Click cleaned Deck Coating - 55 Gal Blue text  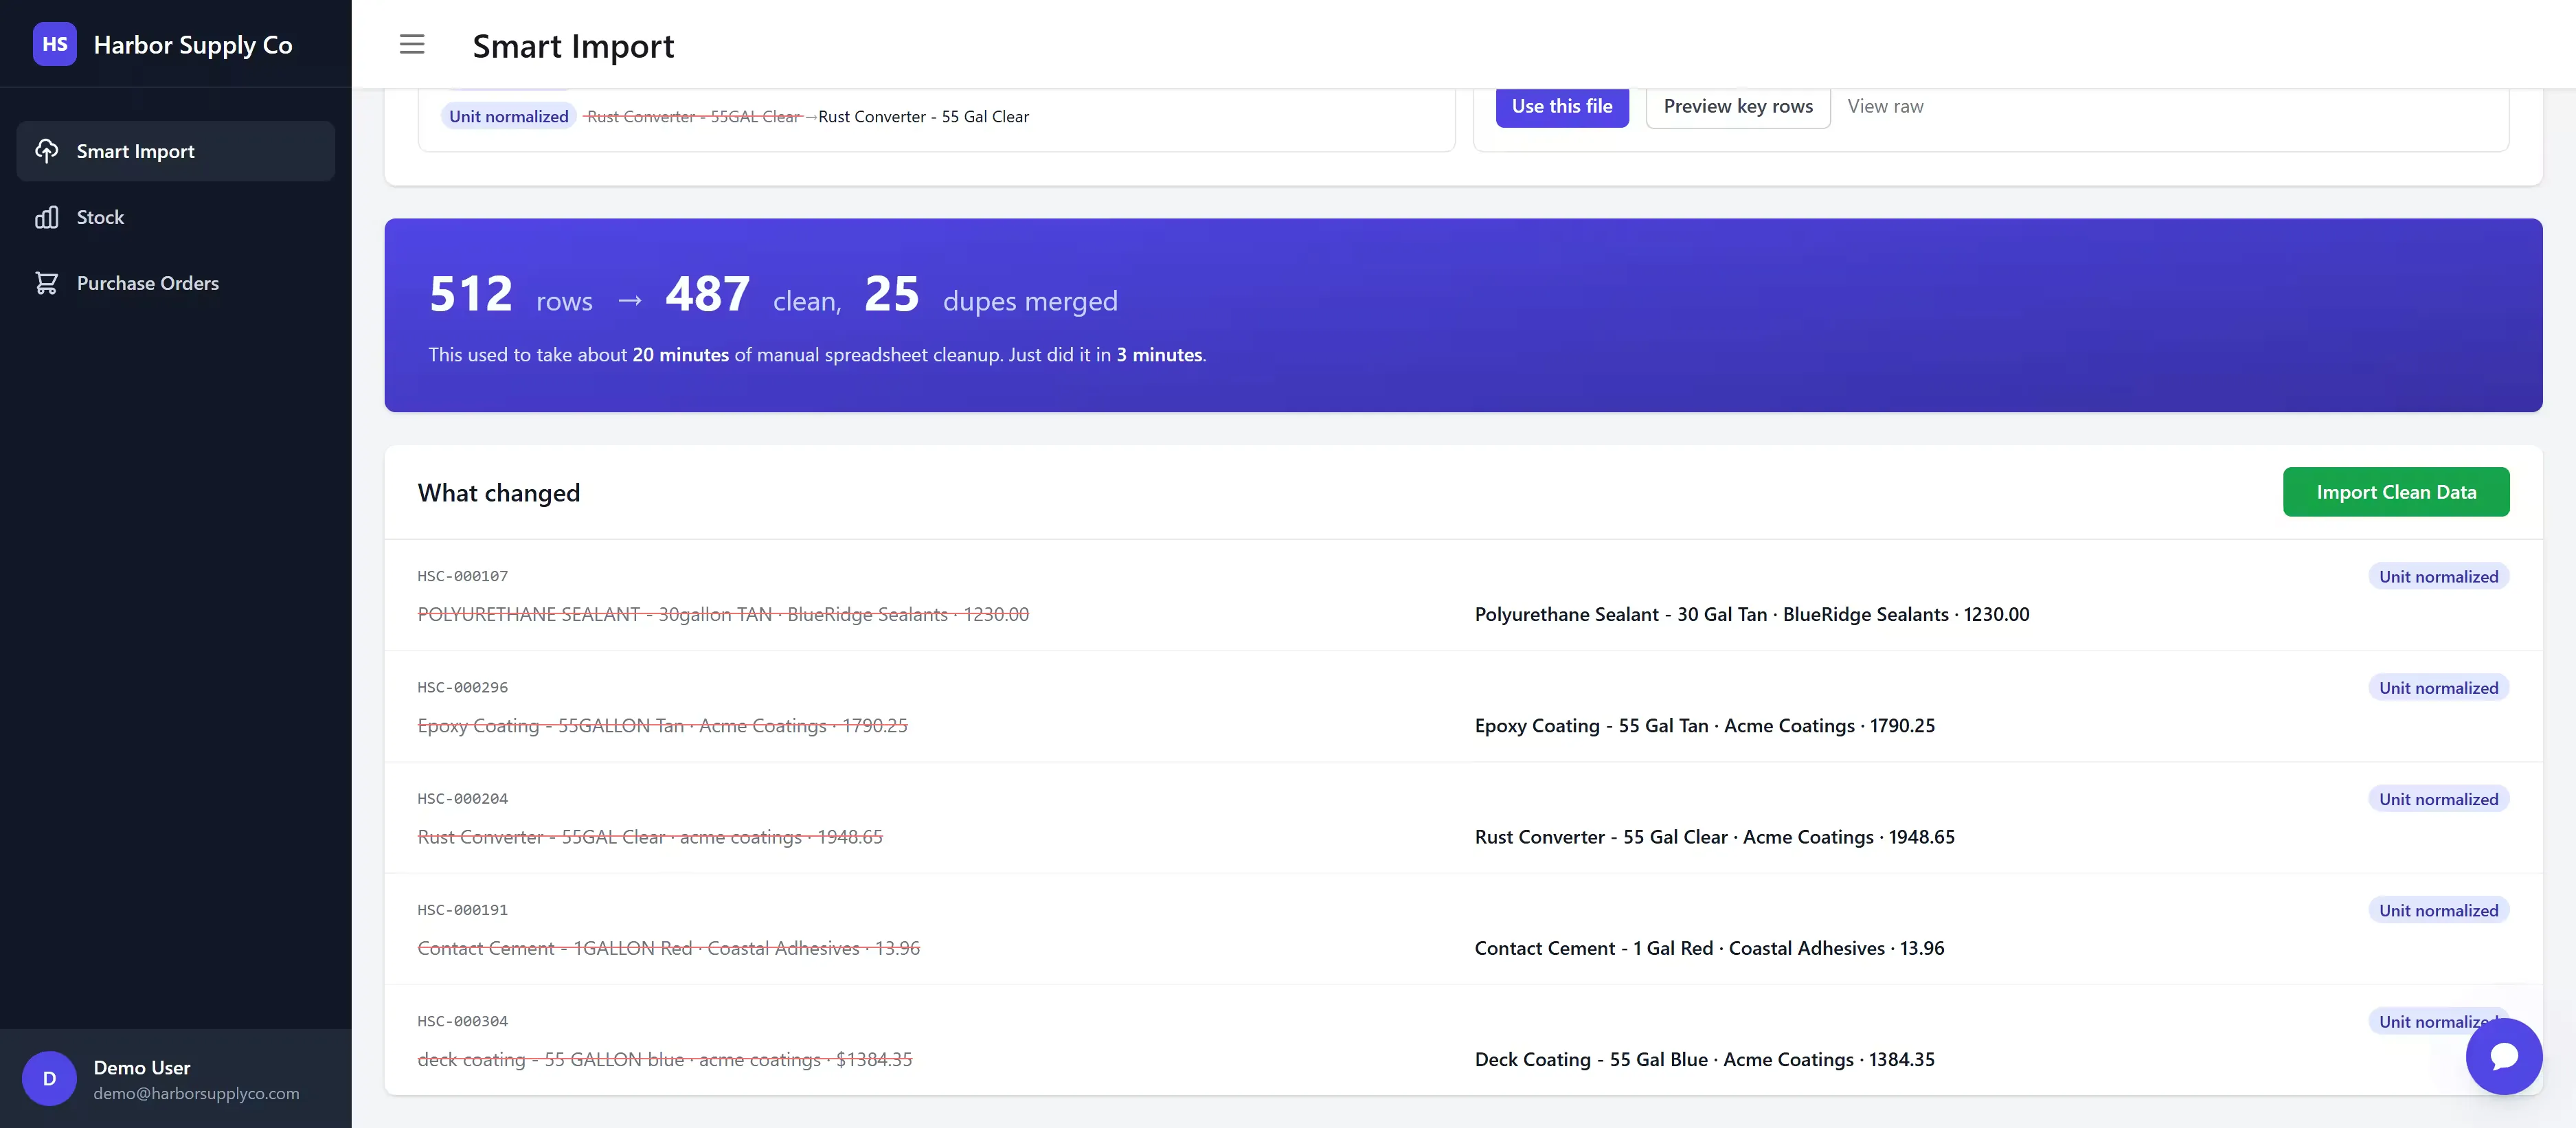pyautogui.click(x=1705, y=1059)
